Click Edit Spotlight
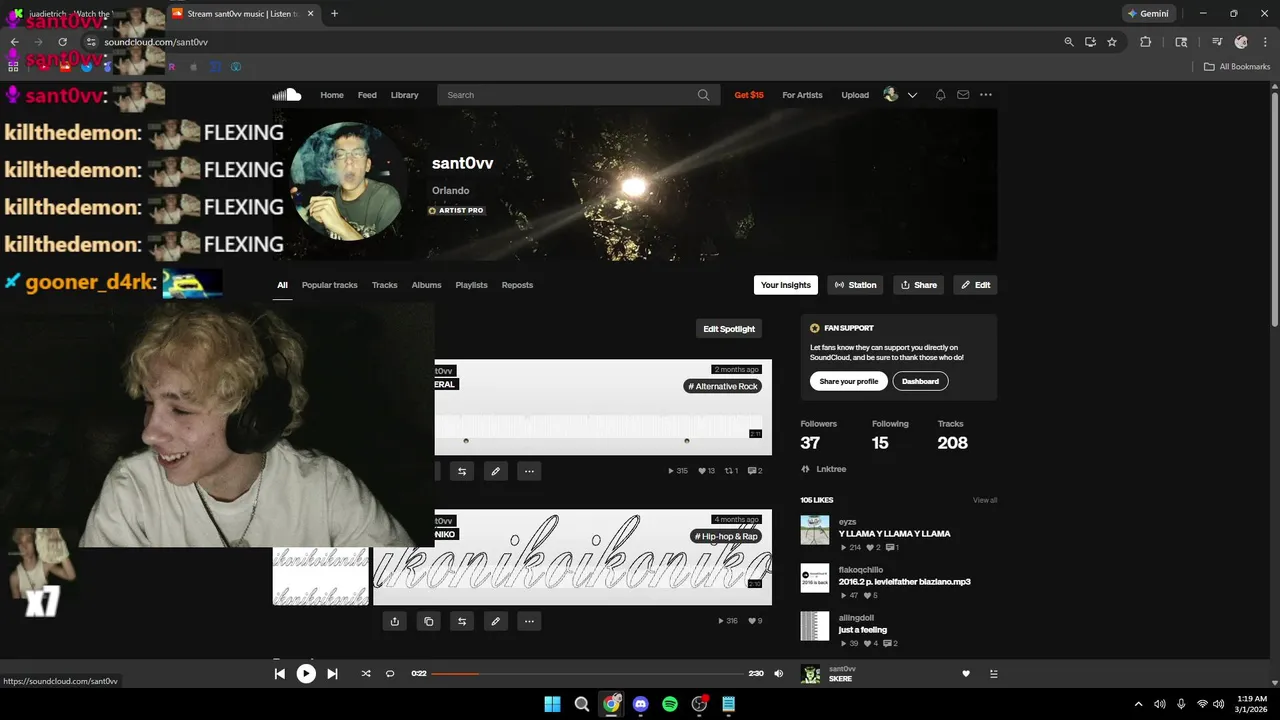 (729, 329)
